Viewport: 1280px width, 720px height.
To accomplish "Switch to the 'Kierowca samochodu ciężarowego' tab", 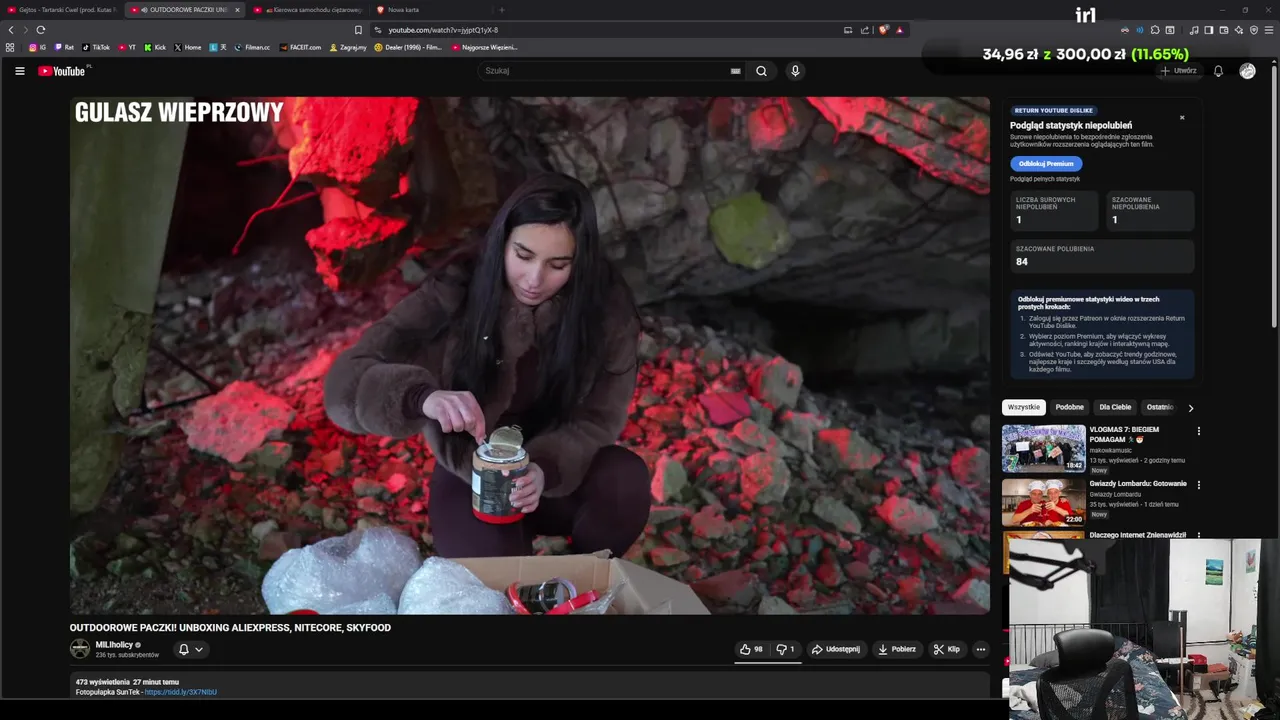I will 307,10.
